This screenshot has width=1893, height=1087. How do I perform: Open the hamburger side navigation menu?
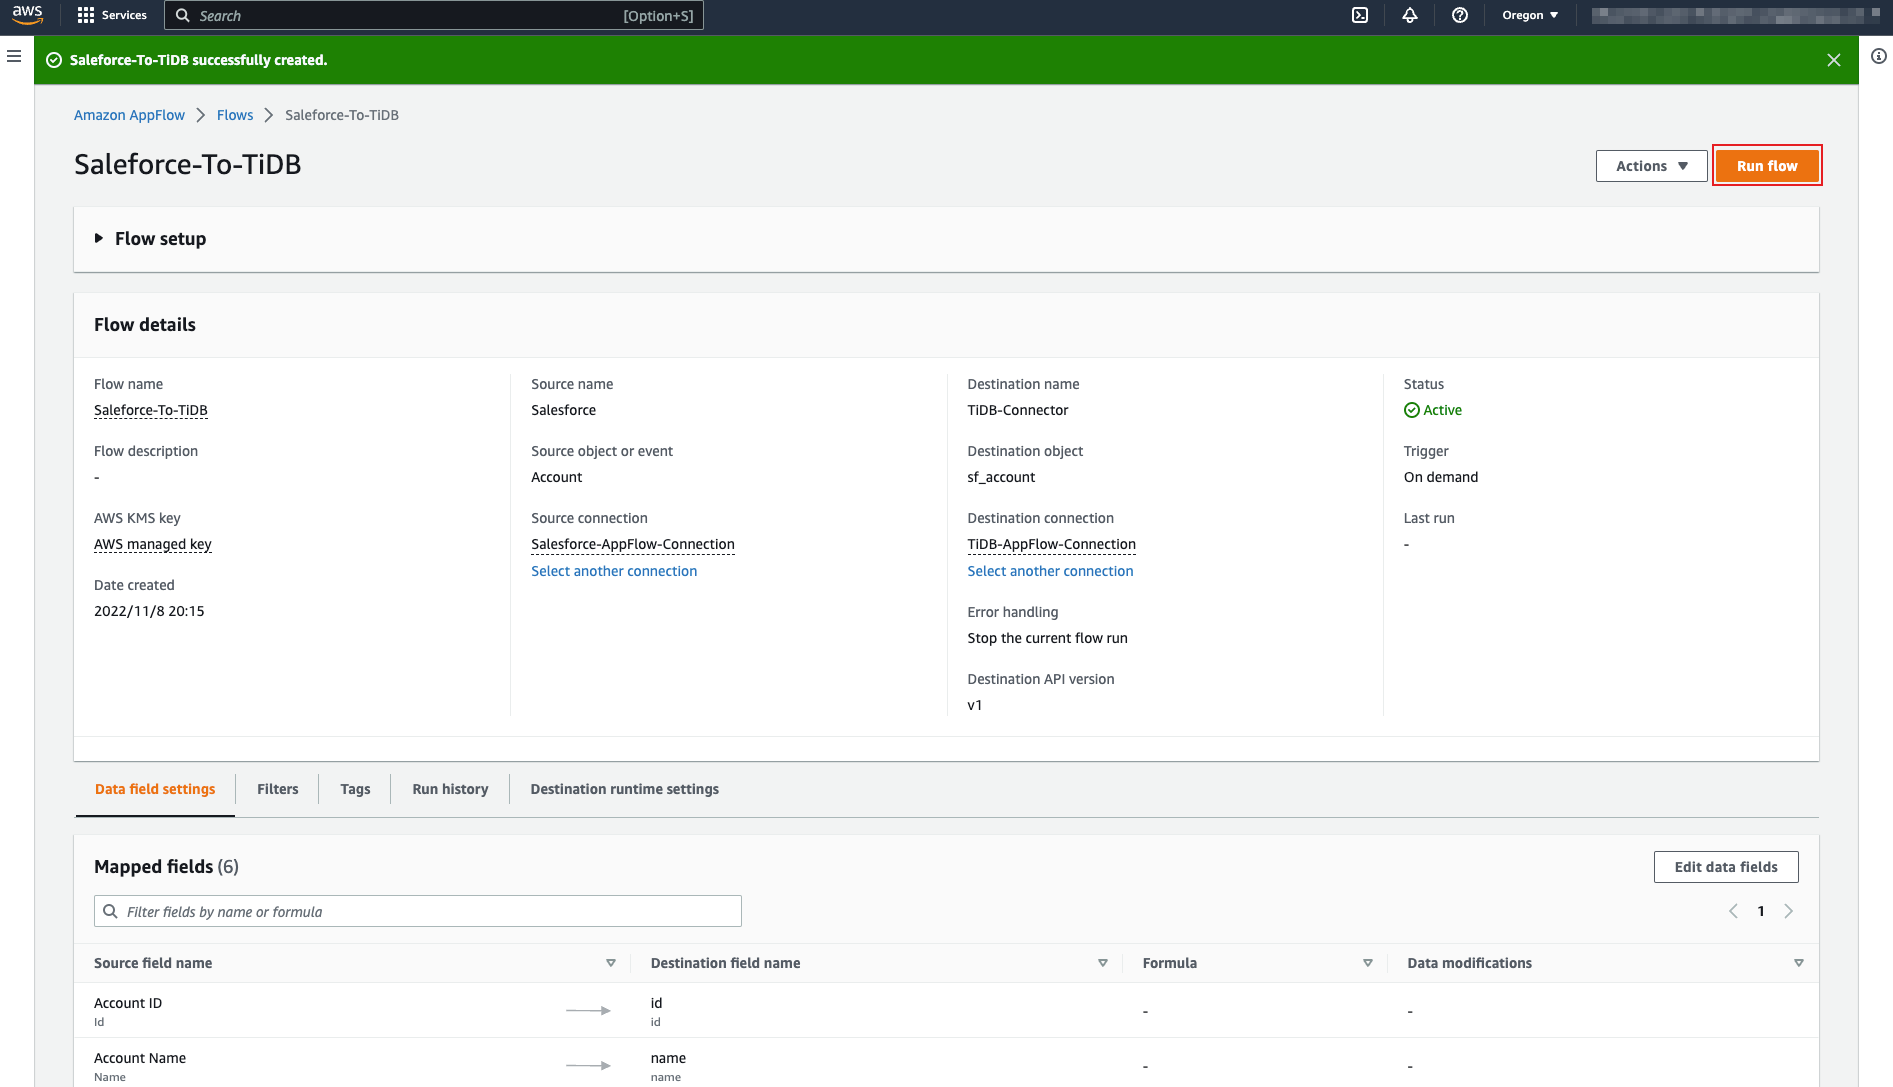tap(14, 57)
